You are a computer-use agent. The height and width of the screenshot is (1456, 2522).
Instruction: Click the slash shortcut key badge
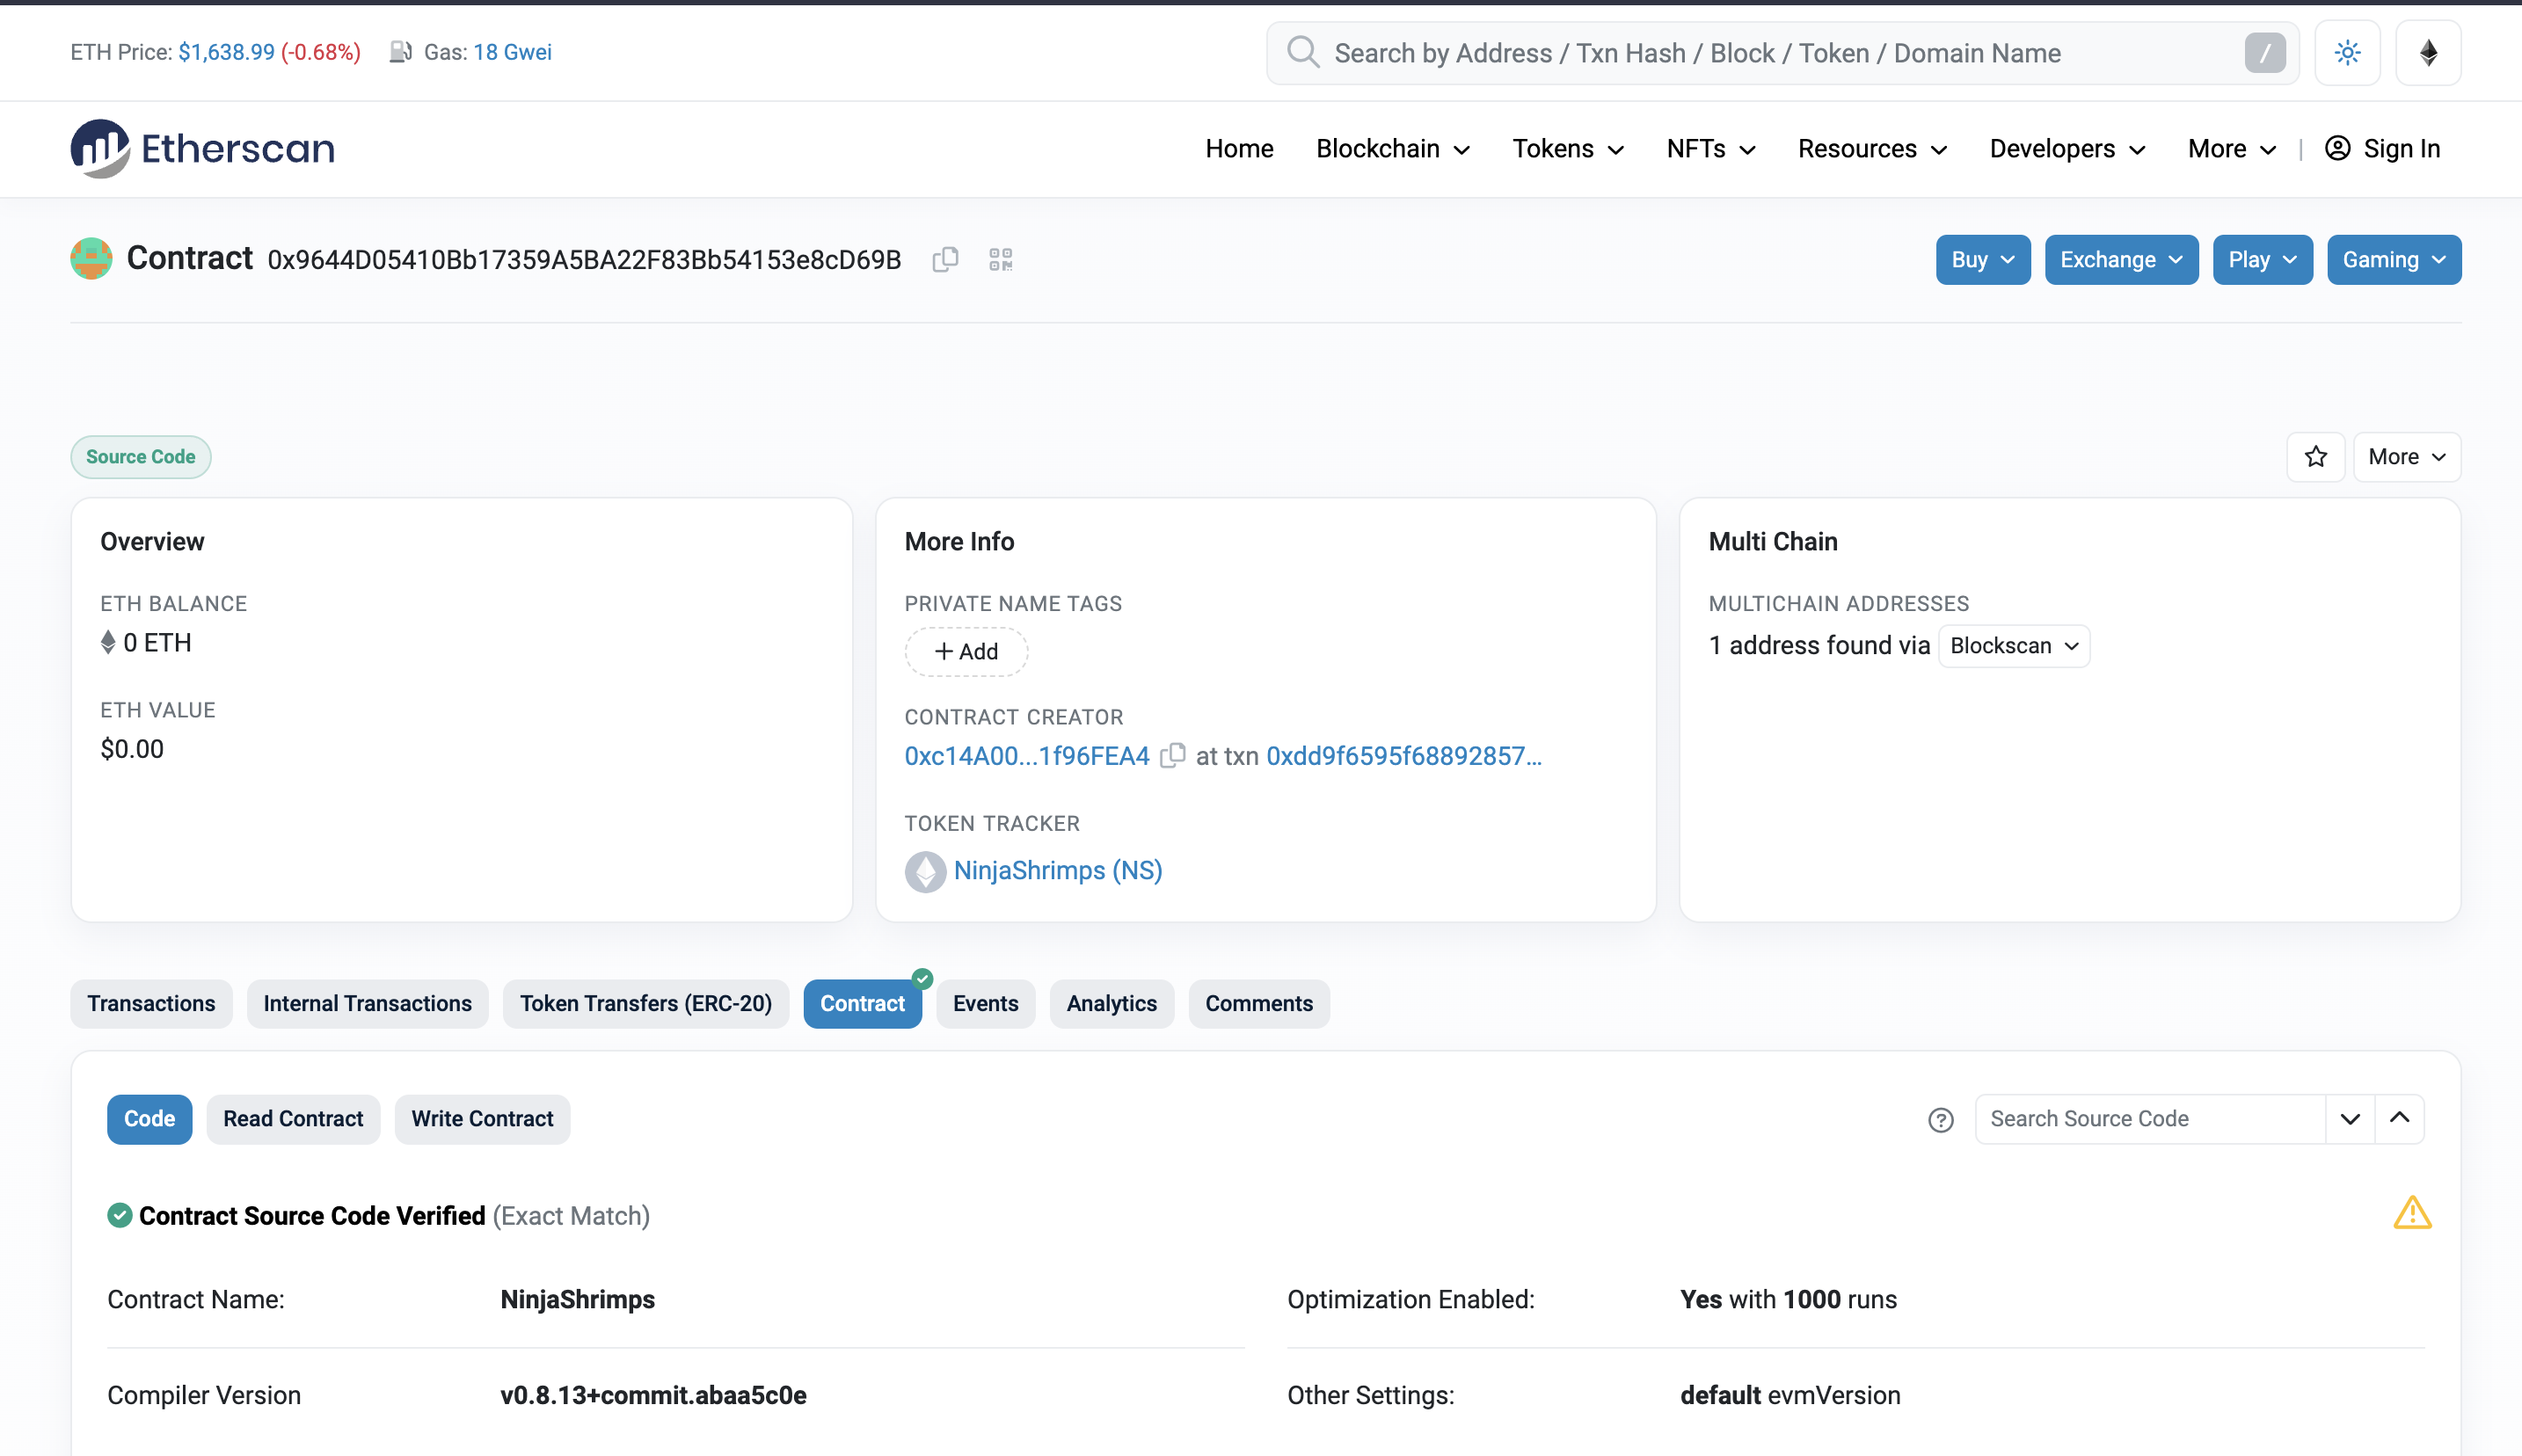(x=2265, y=53)
